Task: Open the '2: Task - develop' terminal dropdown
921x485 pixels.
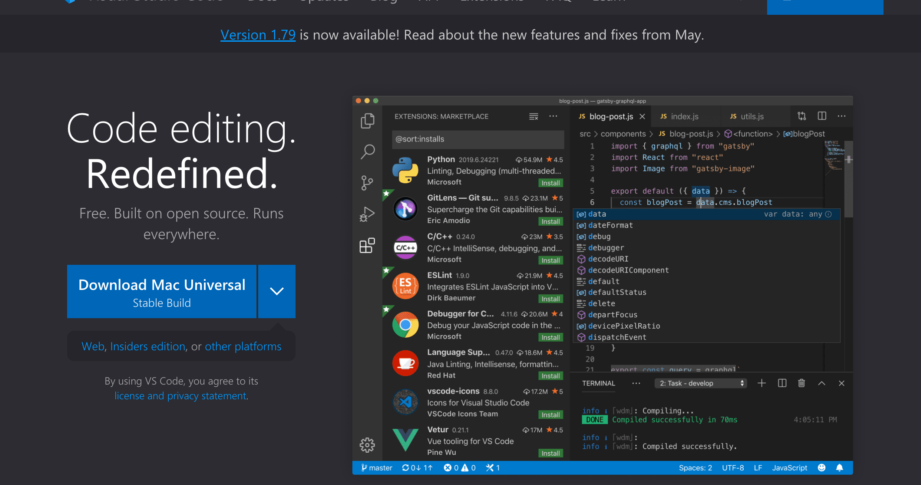Action: click(x=701, y=383)
